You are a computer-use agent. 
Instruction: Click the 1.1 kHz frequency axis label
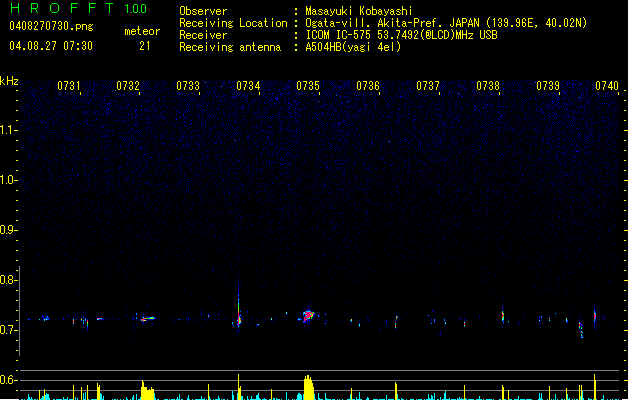click(x=8, y=130)
